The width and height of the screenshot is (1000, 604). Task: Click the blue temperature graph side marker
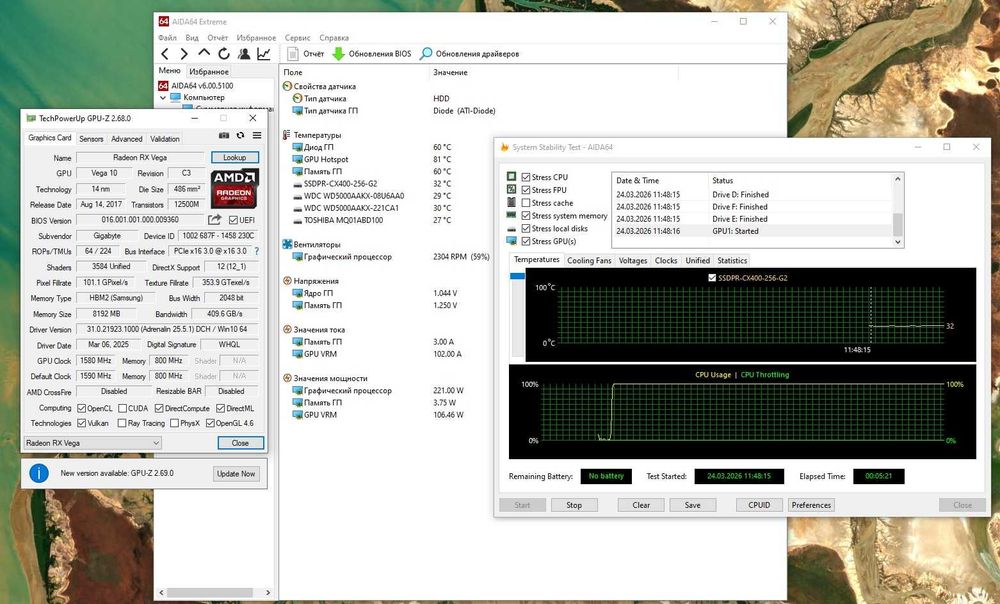pyautogui.click(x=517, y=276)
